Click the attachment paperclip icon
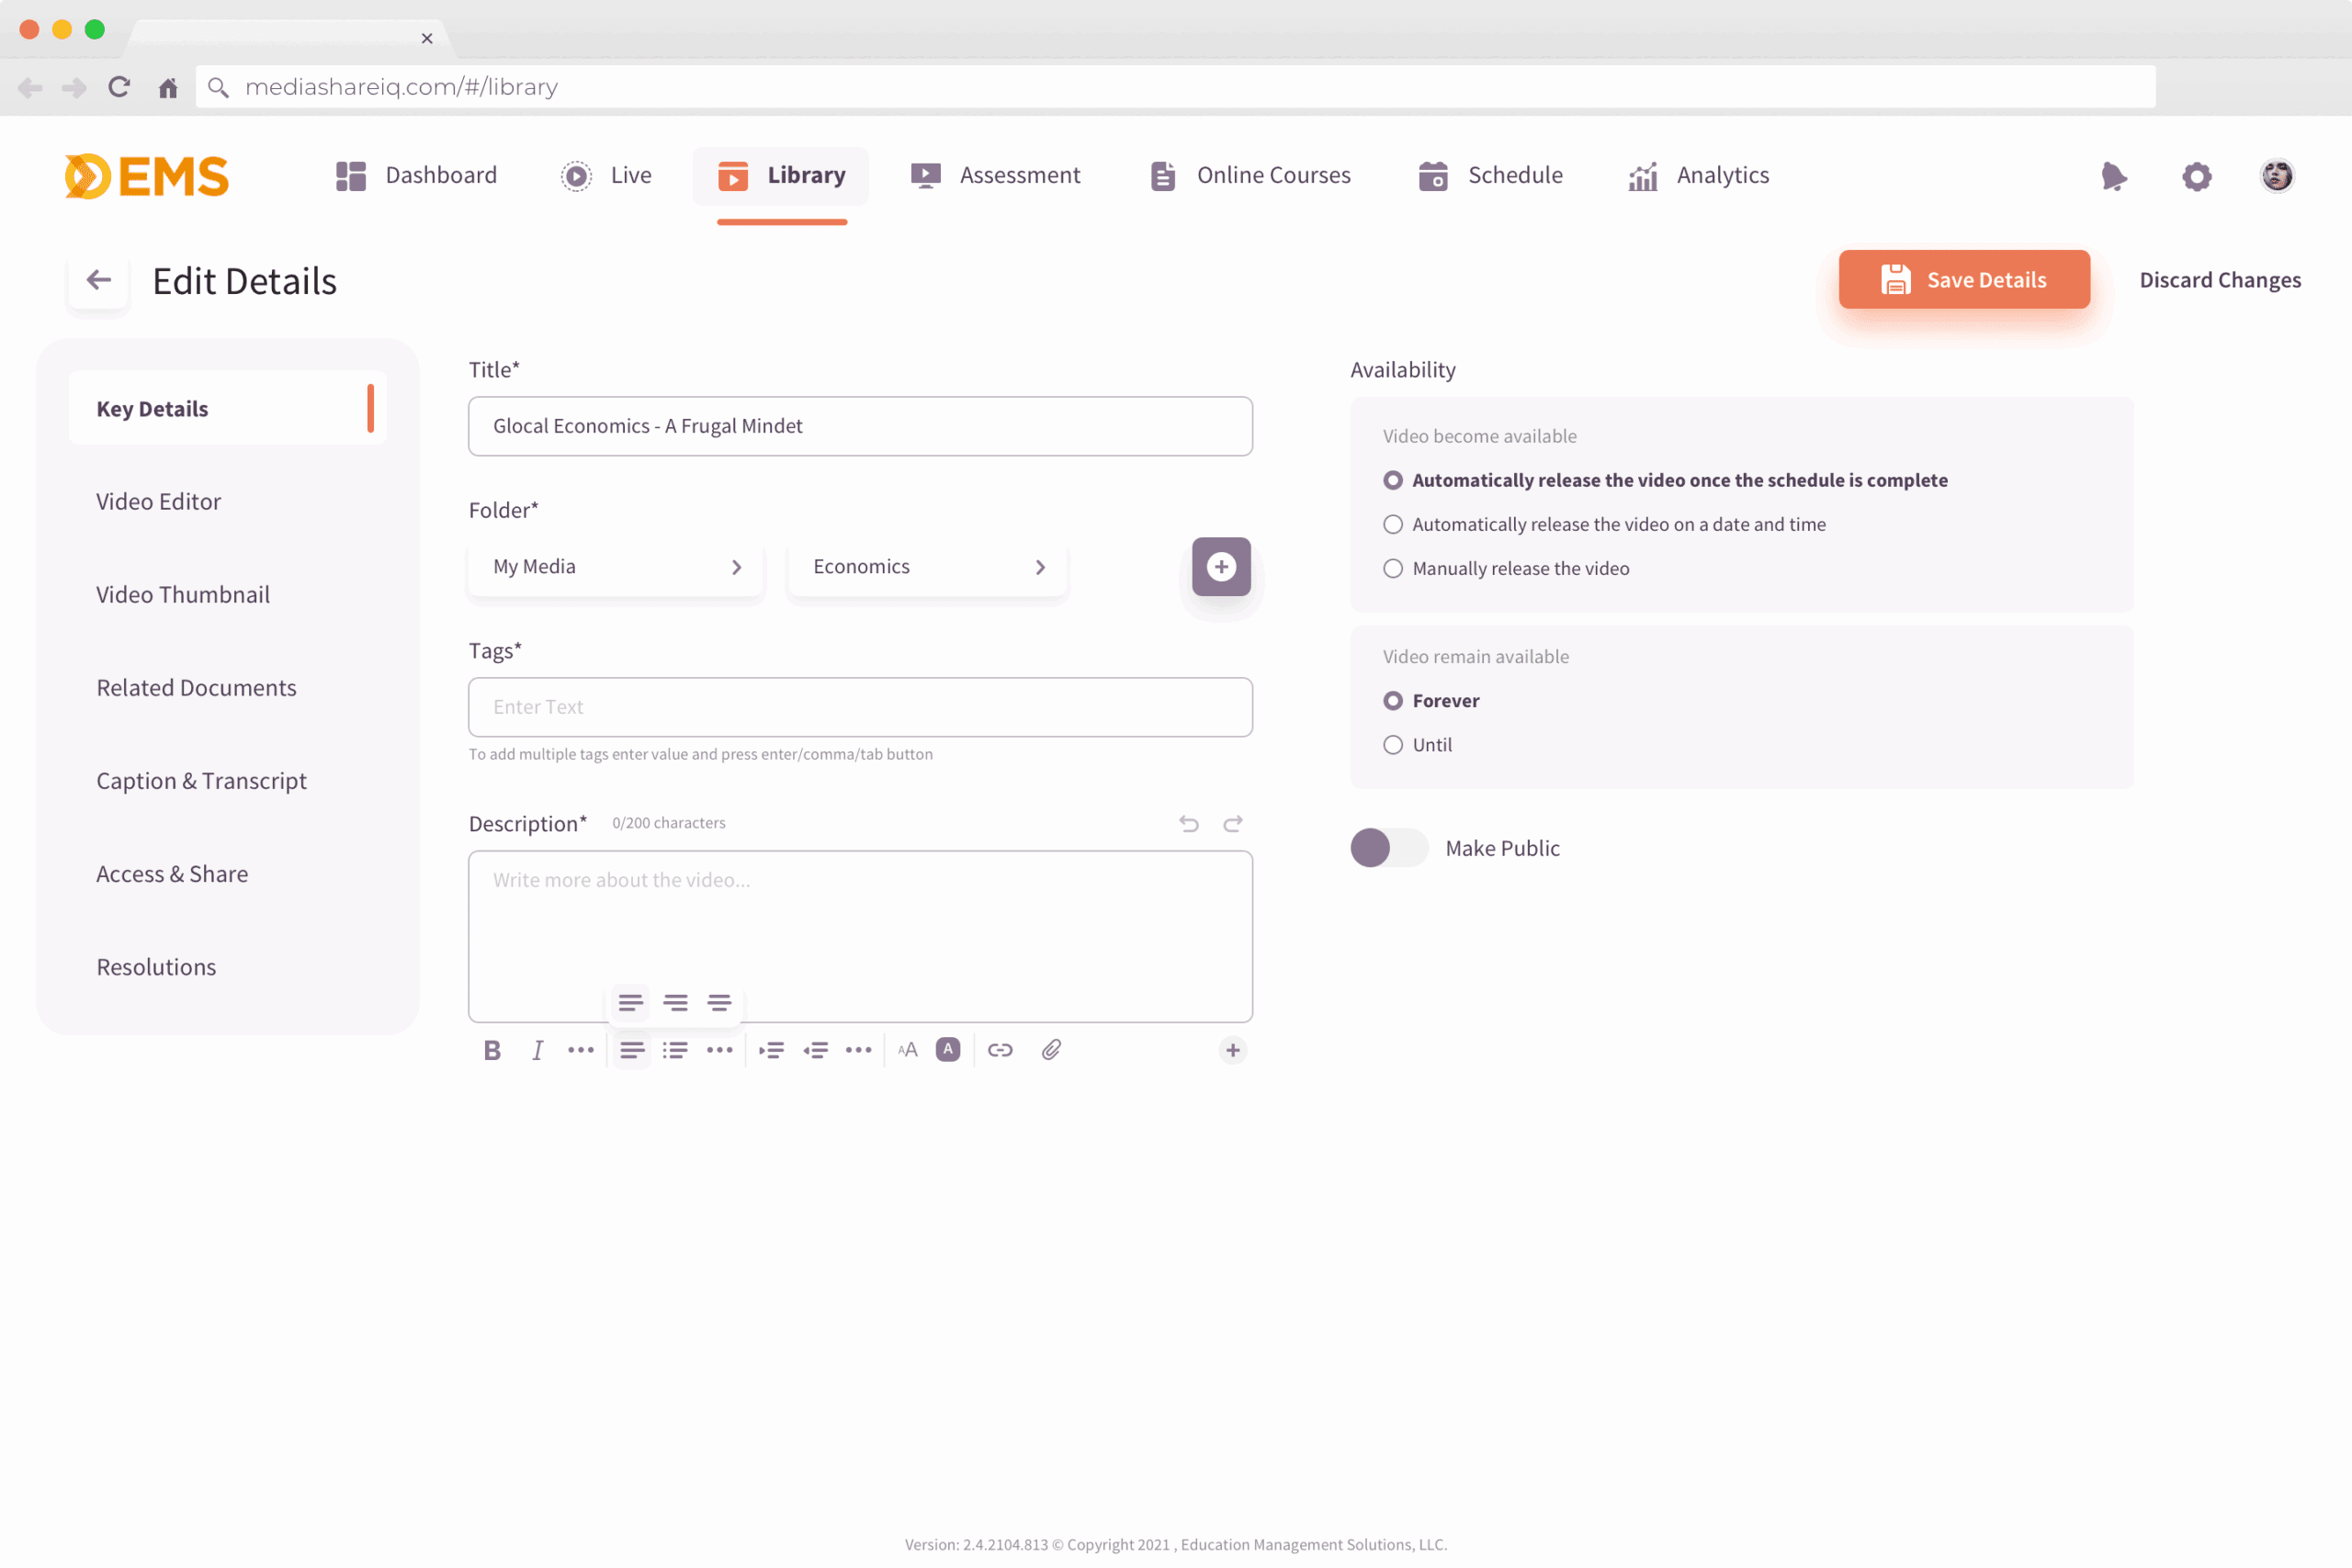2352x1568 pixels. coord(1051,1050)
